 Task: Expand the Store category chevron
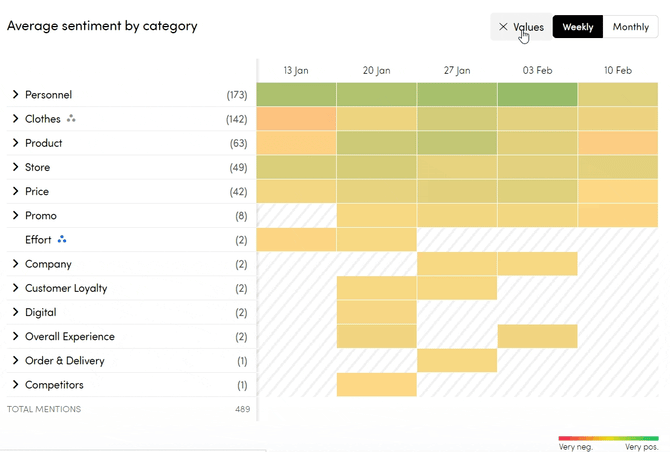(x=16, y=167)
